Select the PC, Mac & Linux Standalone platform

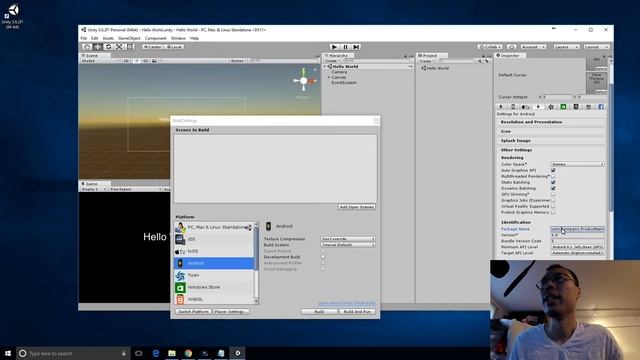point(214,227)
